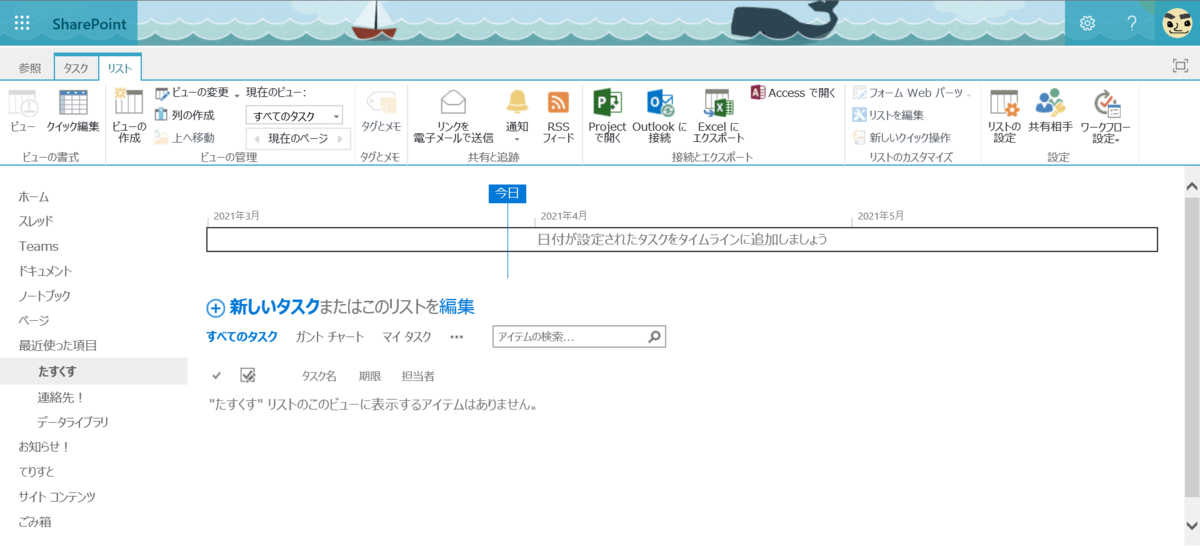Open データライブラリ in left navigation
1200x546 pixels.
click(73, 422)
